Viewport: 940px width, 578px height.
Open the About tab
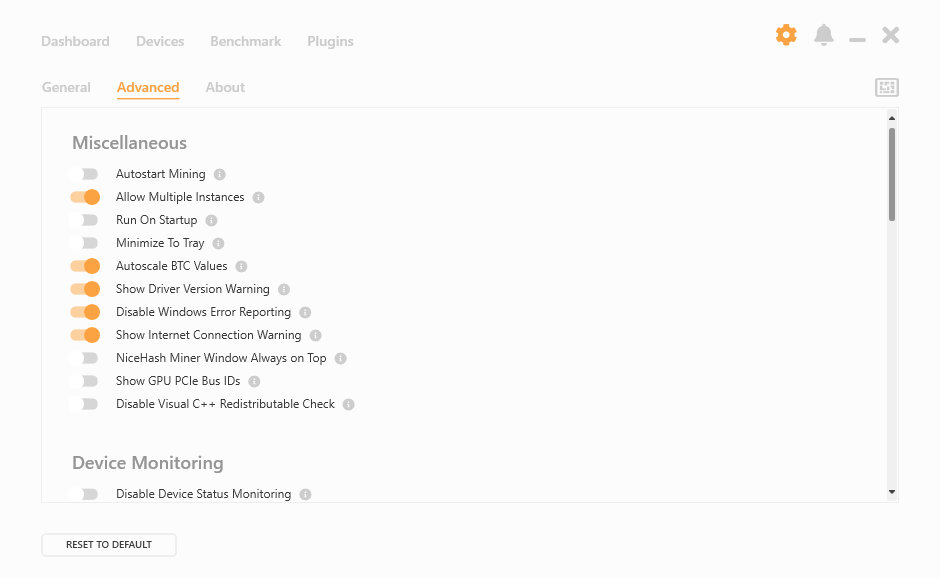point(225,88)
